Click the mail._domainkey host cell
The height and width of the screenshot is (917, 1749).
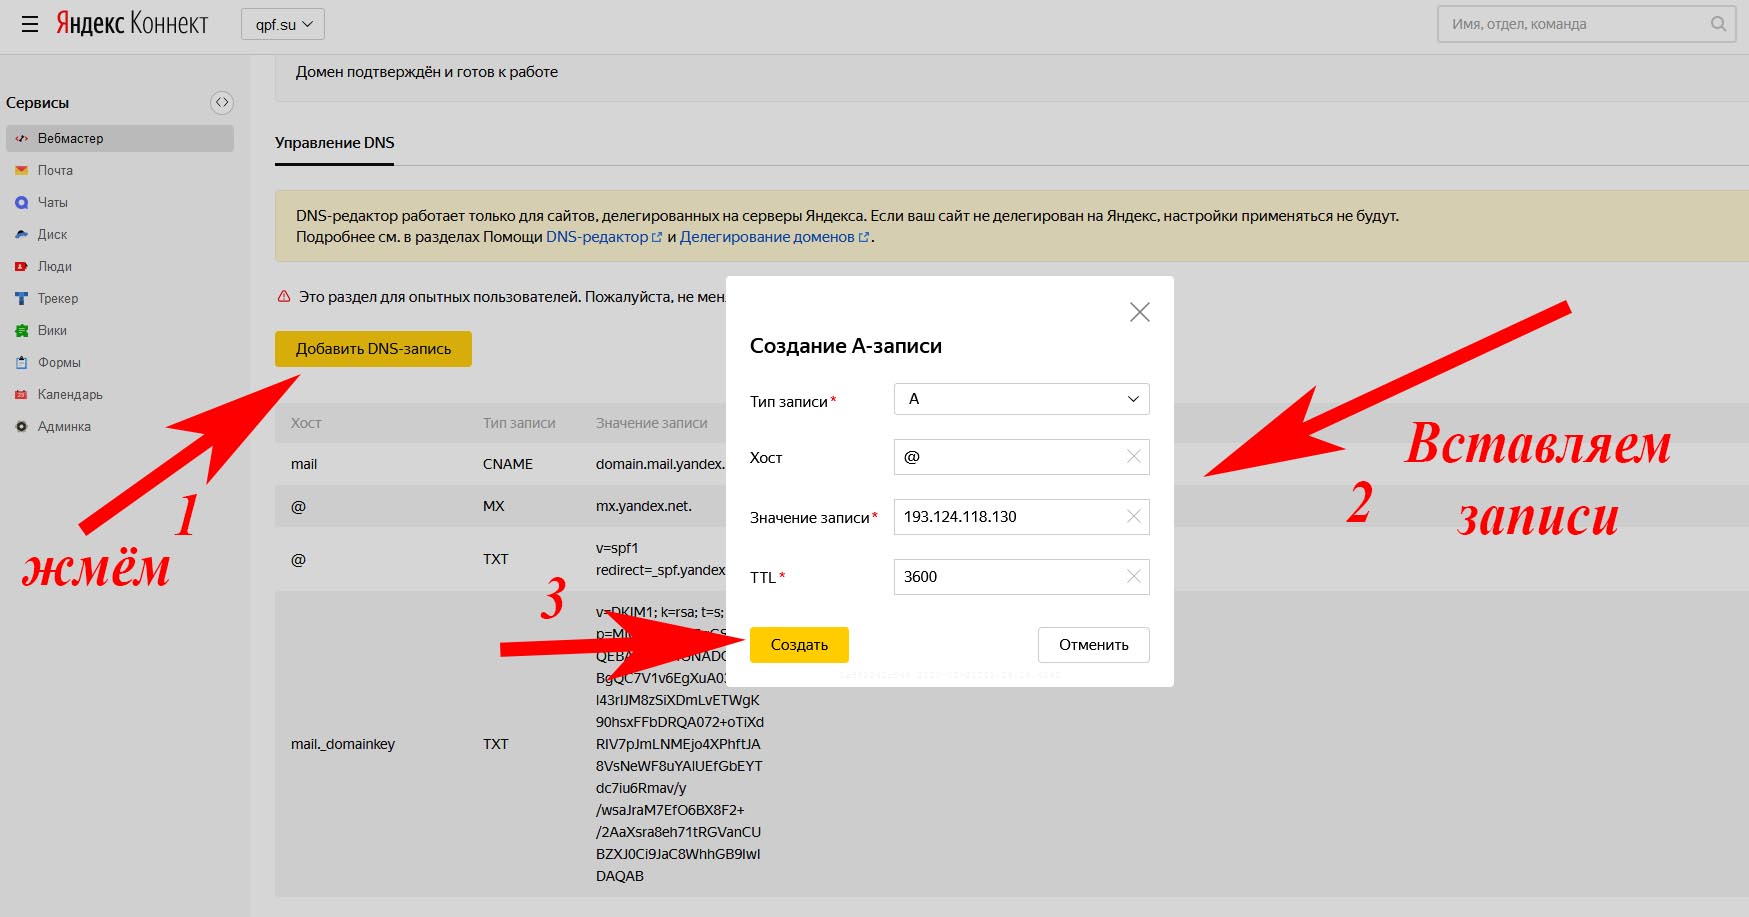click(343, 744)
